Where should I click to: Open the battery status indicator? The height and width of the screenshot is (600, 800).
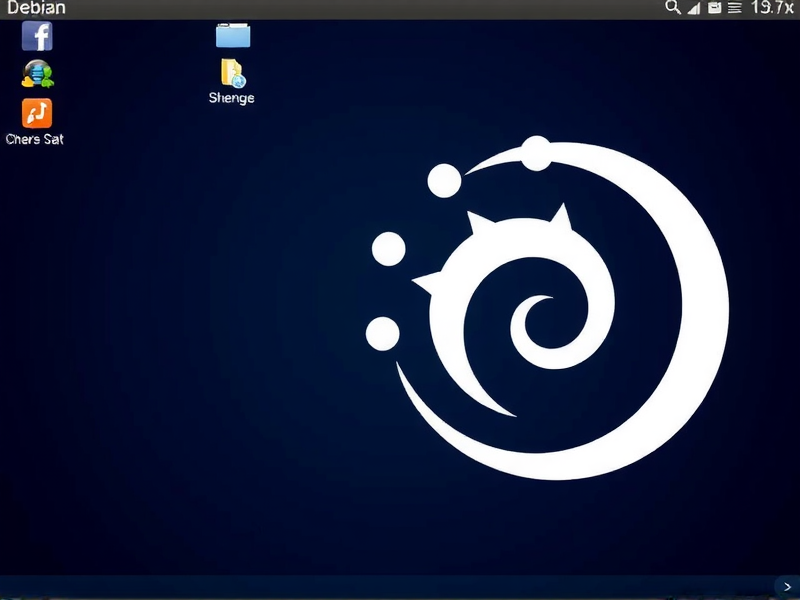pyautogui.click(x=712, y=8)
